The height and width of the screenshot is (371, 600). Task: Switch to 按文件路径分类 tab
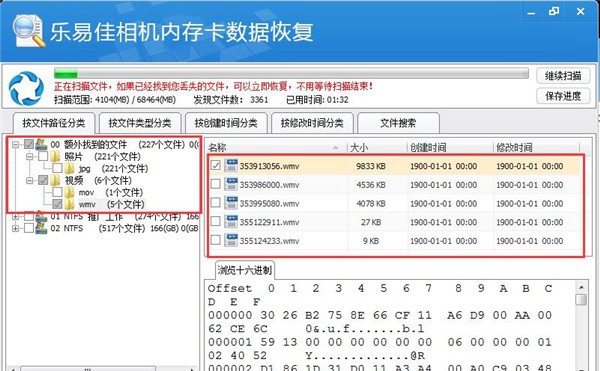54,123
